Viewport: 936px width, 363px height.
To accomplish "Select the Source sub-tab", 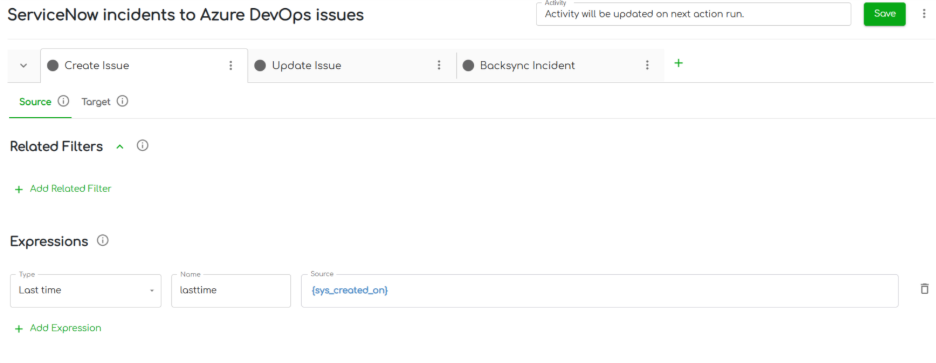I will point(35,101).
